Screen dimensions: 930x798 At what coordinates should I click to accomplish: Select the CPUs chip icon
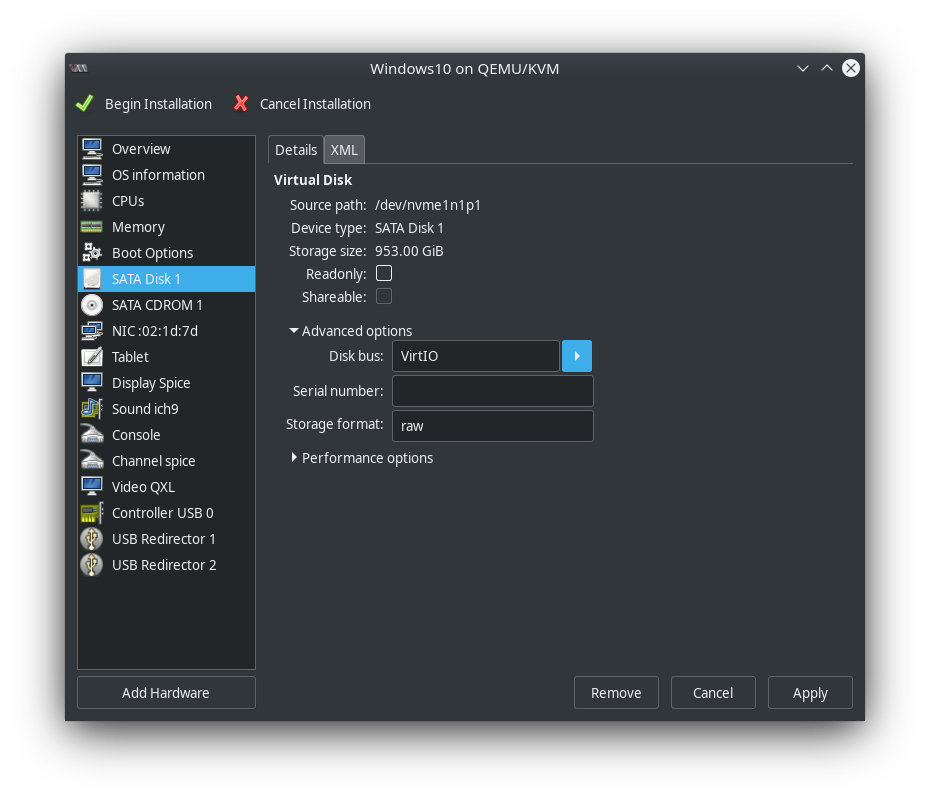(x=92, y=201)
